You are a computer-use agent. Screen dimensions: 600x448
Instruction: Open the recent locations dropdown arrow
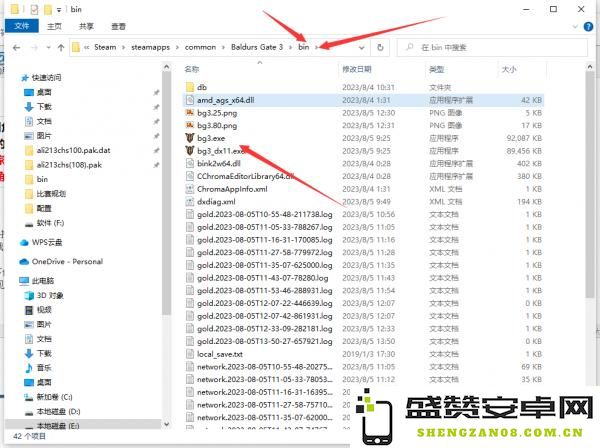click(48, 47)
